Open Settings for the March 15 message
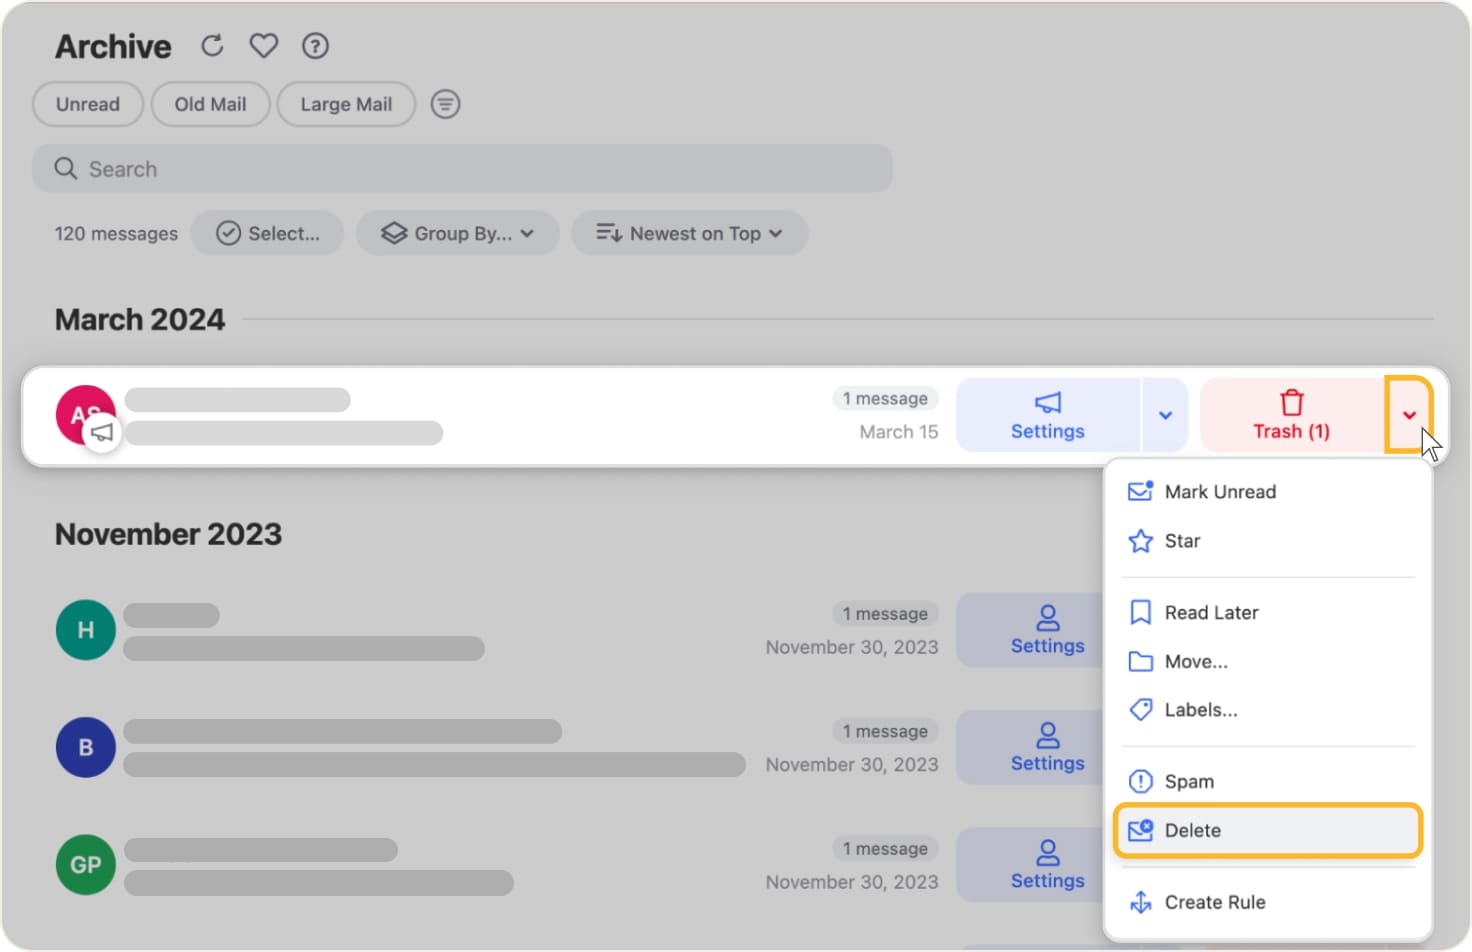The width and height of the screenshot is (1472, 952). (x=1047, y=414)
